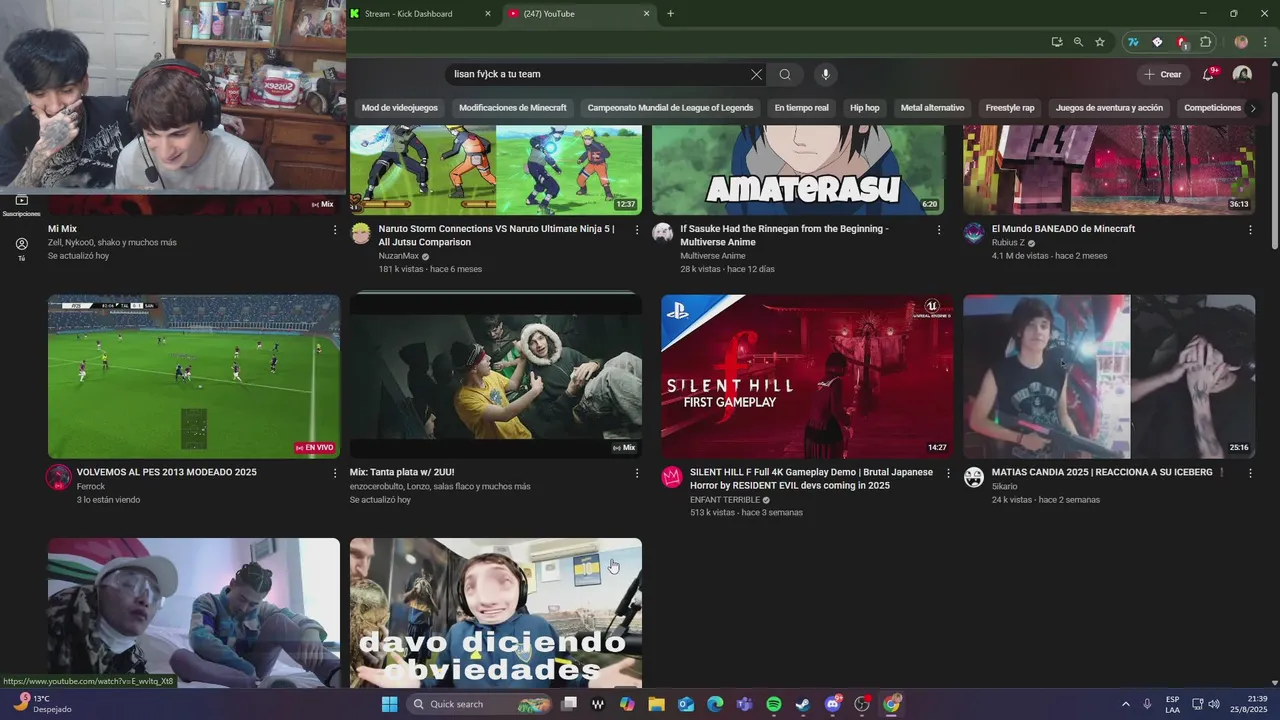Open Ferrock channel avatar
The width and height of the screenshot is (1280, 720).
[x=59, y=477]
